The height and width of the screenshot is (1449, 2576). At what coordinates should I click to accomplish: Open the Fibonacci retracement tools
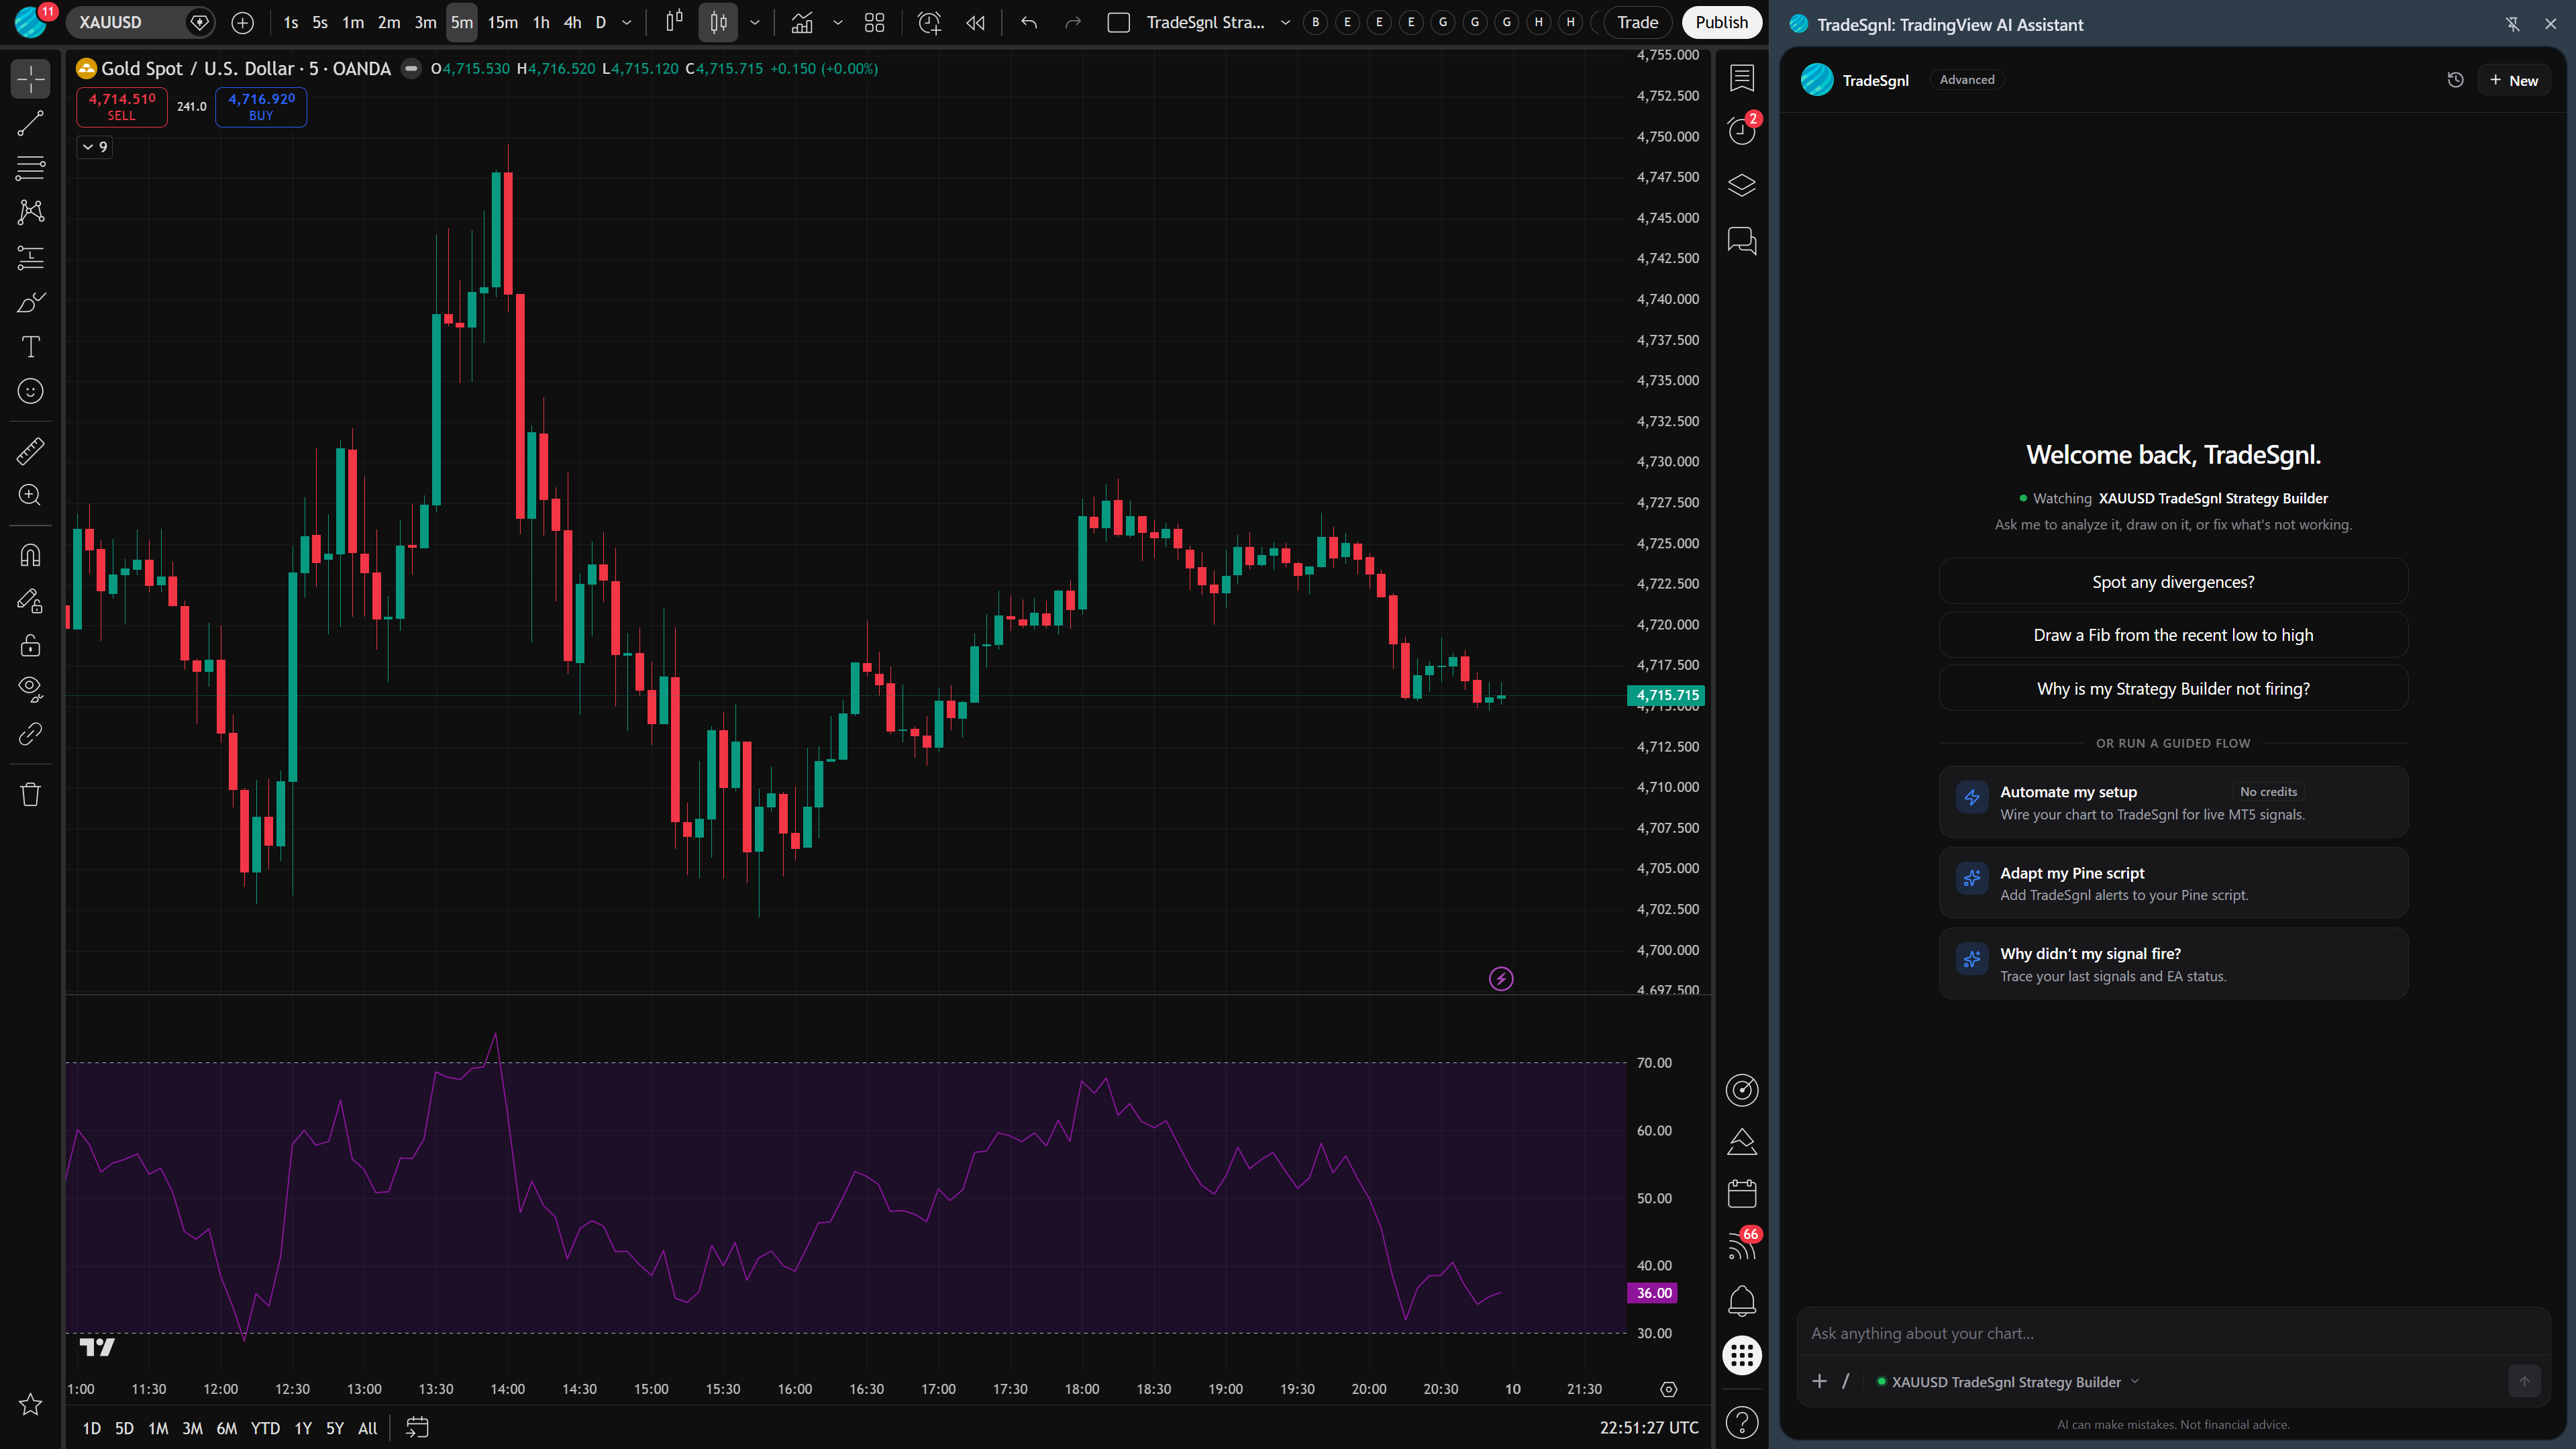tap(30, 167)
